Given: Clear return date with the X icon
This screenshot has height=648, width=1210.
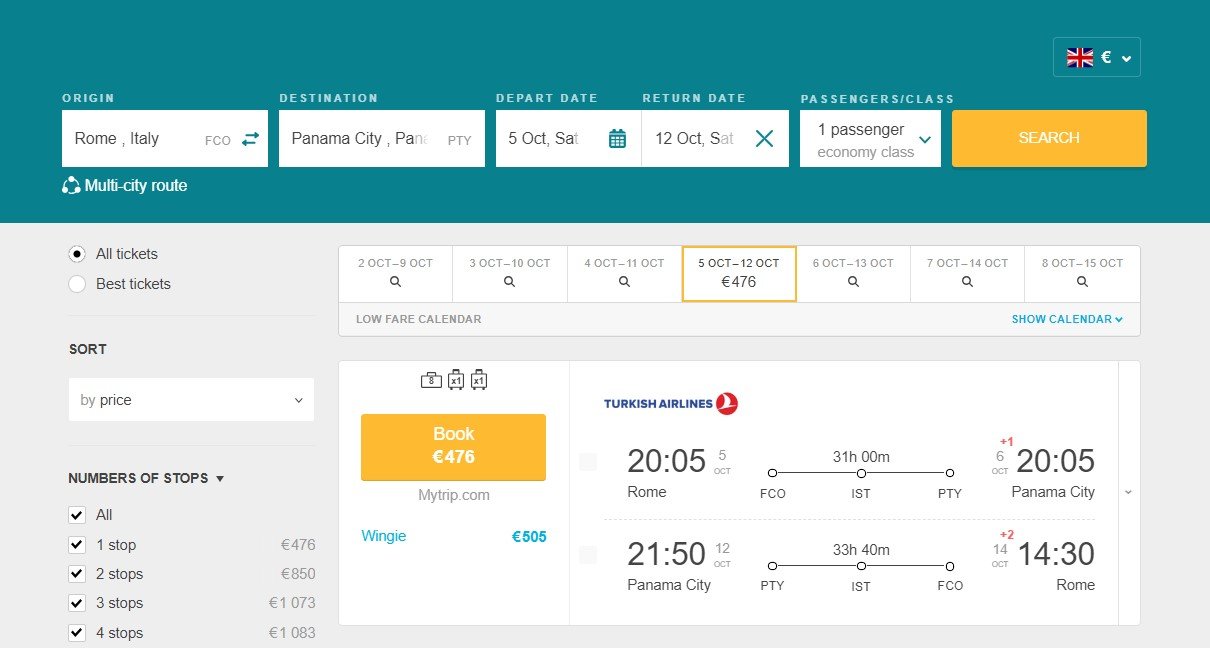Looking at the screenshot, I should pyautogui.click(x=764, y=139).
